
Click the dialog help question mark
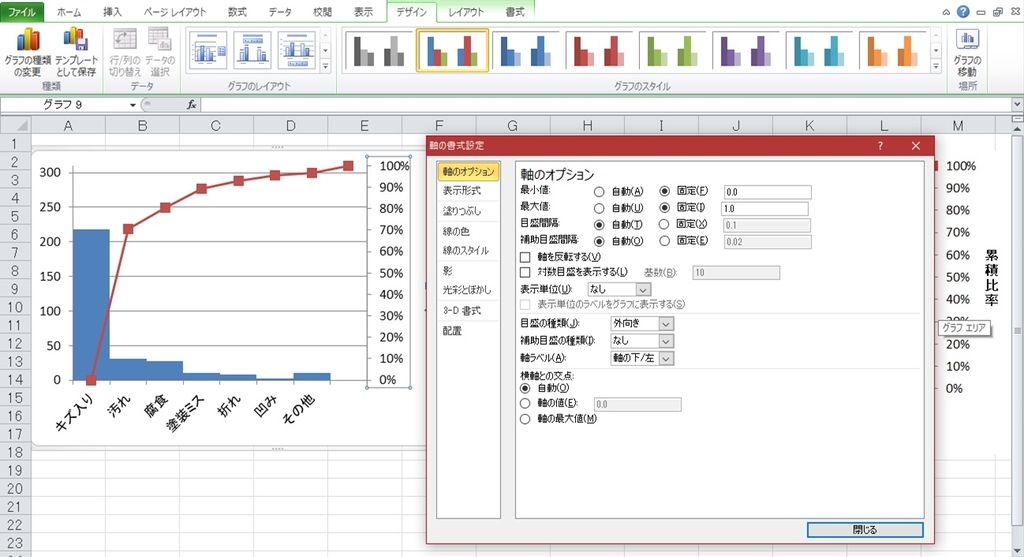click(x=880, y=146)
